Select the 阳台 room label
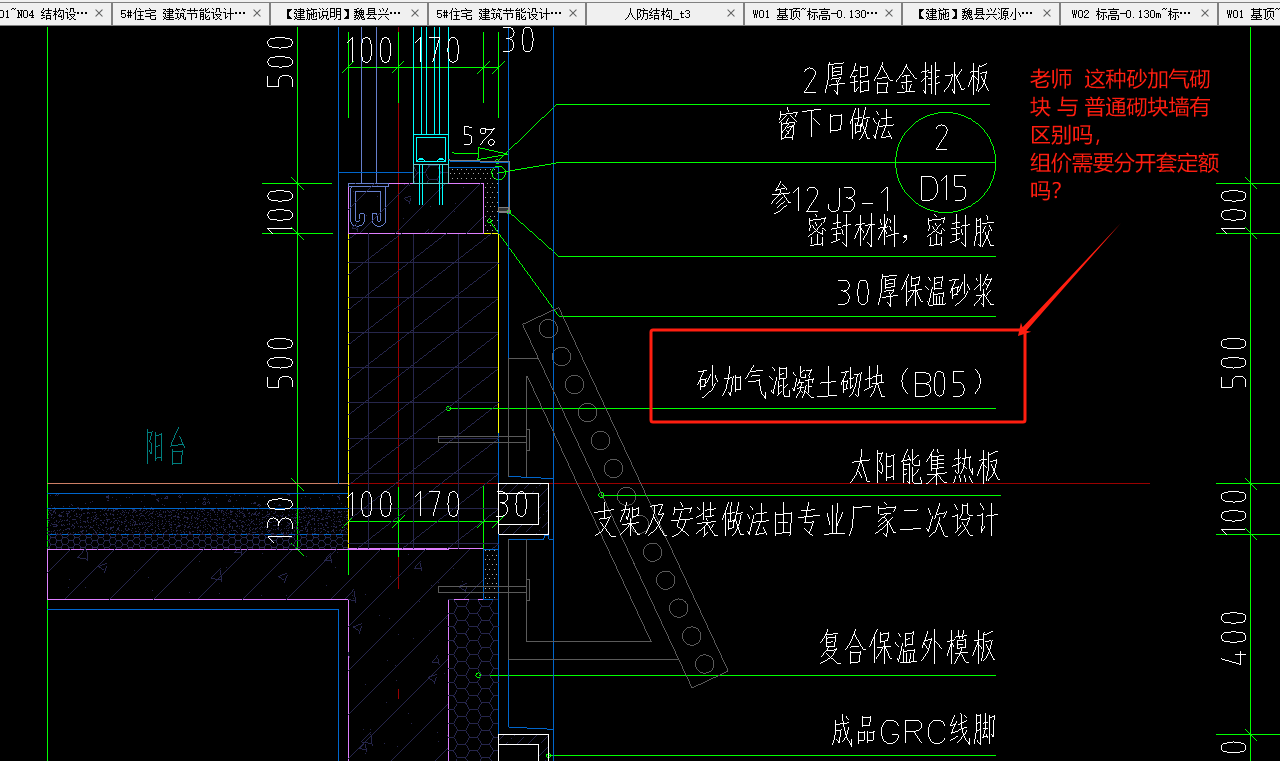 (166, 447)
